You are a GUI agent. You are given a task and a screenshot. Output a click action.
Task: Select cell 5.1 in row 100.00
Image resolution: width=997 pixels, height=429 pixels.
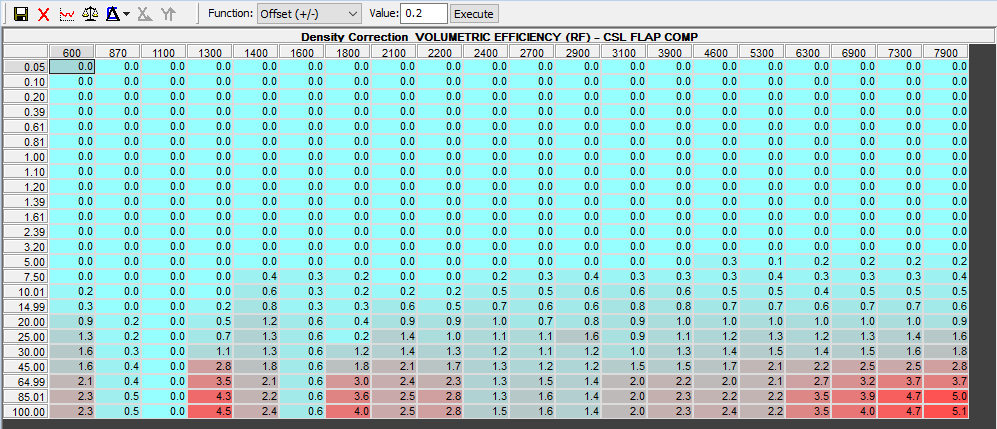(945, 412)
